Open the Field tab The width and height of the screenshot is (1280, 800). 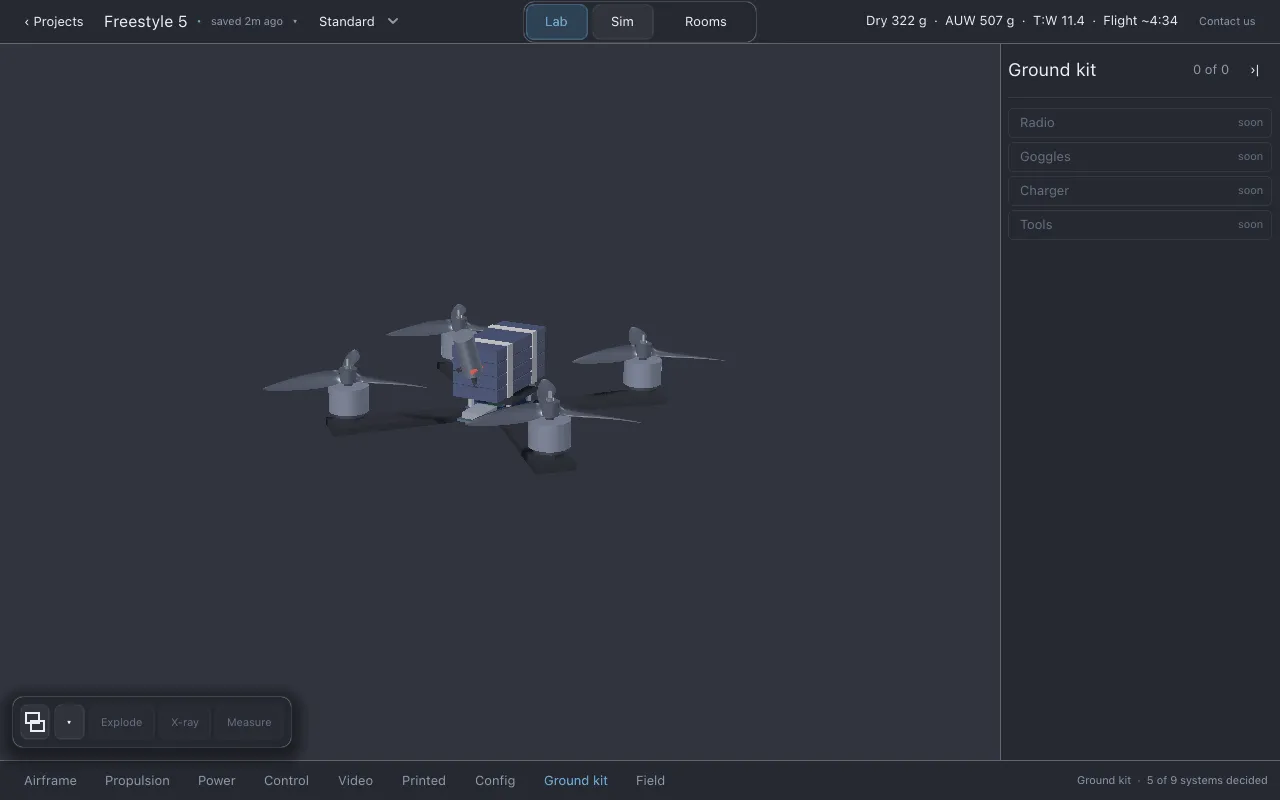coord(650,780)
